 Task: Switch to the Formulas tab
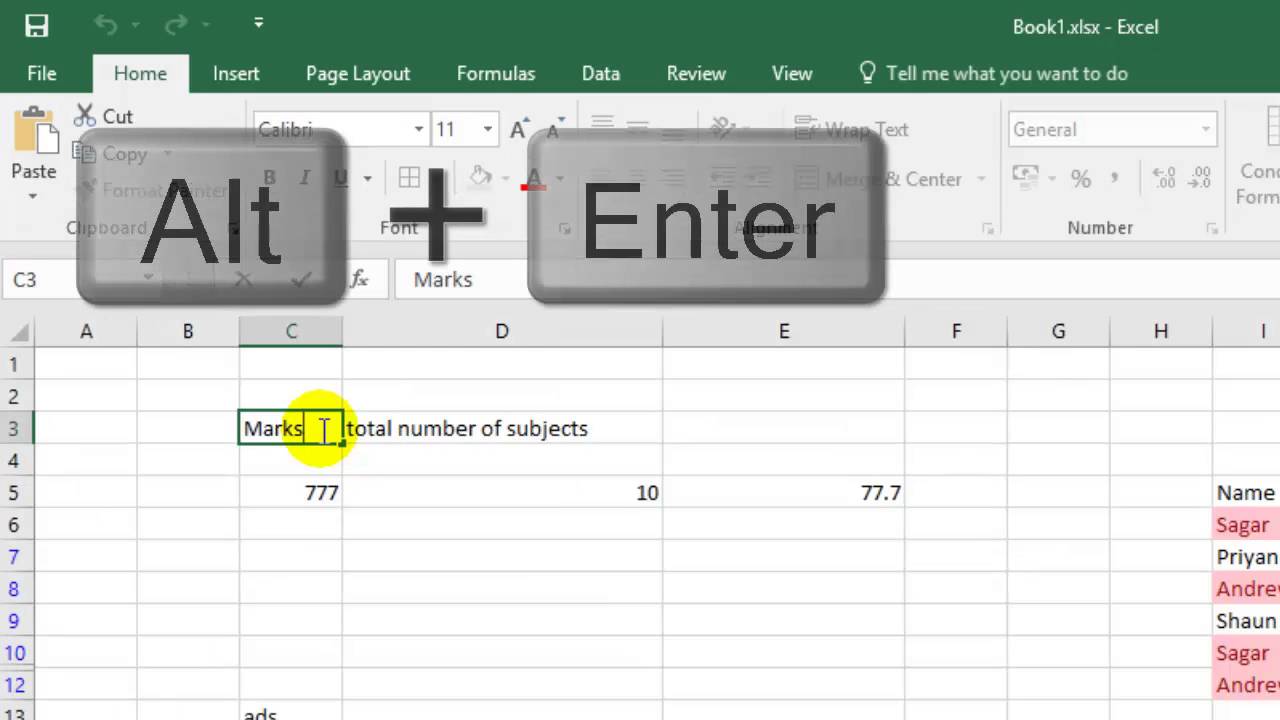495,73
